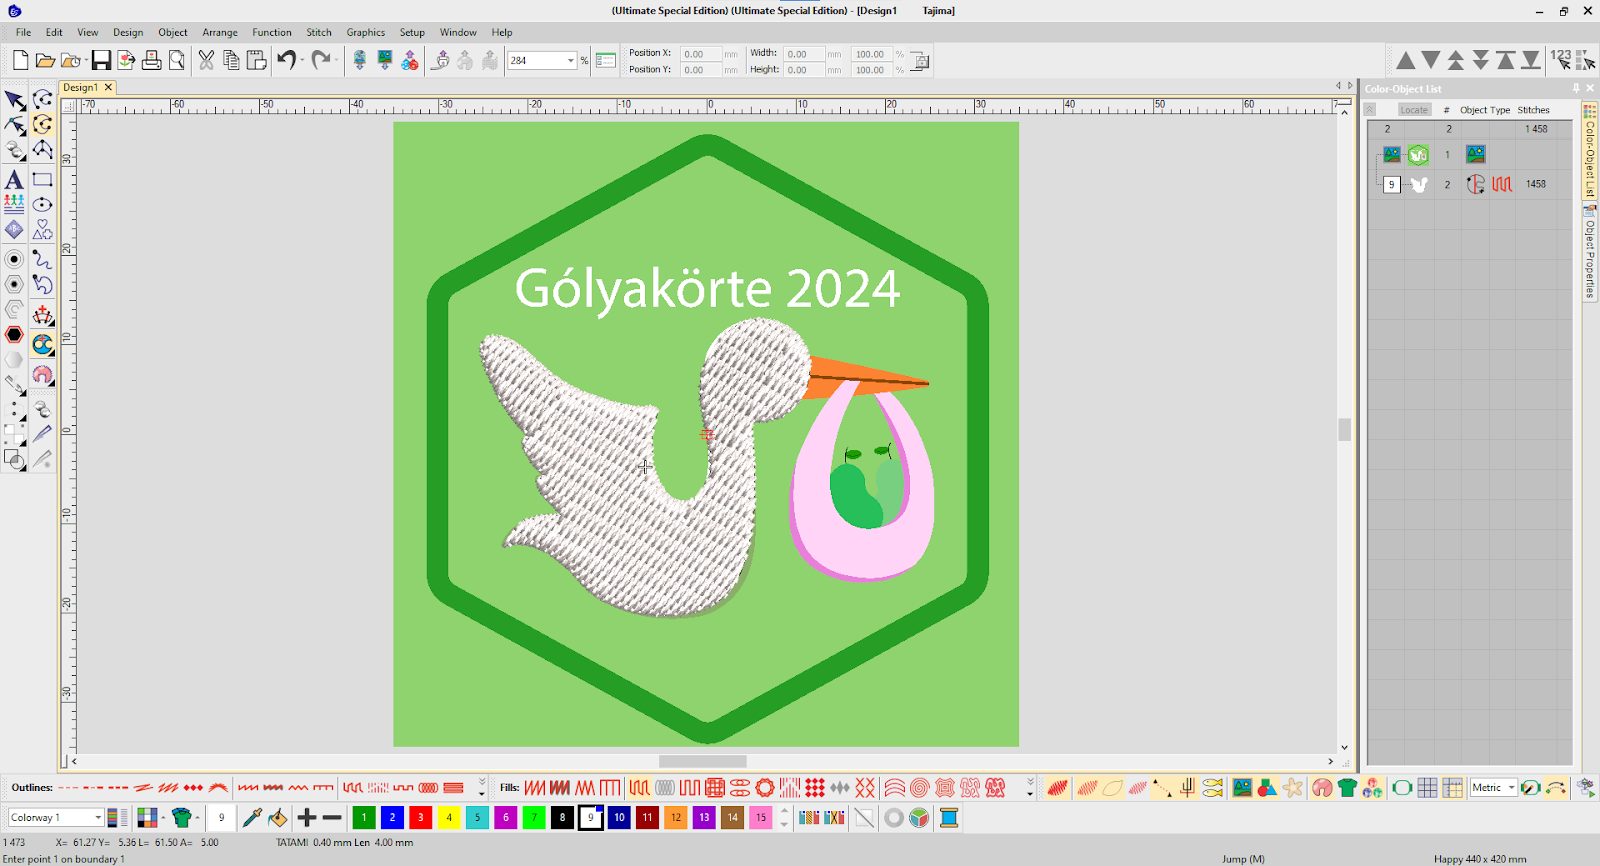Screen dimensions: 1600x866
Task: Open the Object Properties side tab
Action: pyautogui.click(x=1589, y=254)
